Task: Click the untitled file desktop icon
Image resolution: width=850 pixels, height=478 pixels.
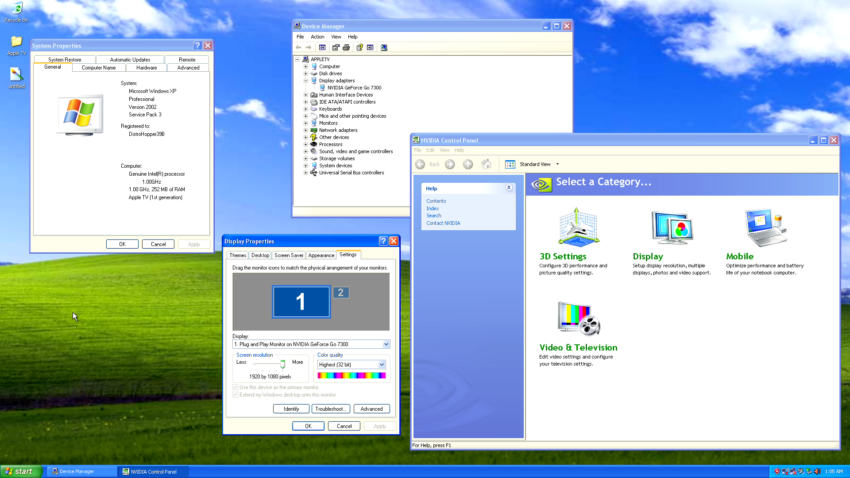Action: pos(16,75)
